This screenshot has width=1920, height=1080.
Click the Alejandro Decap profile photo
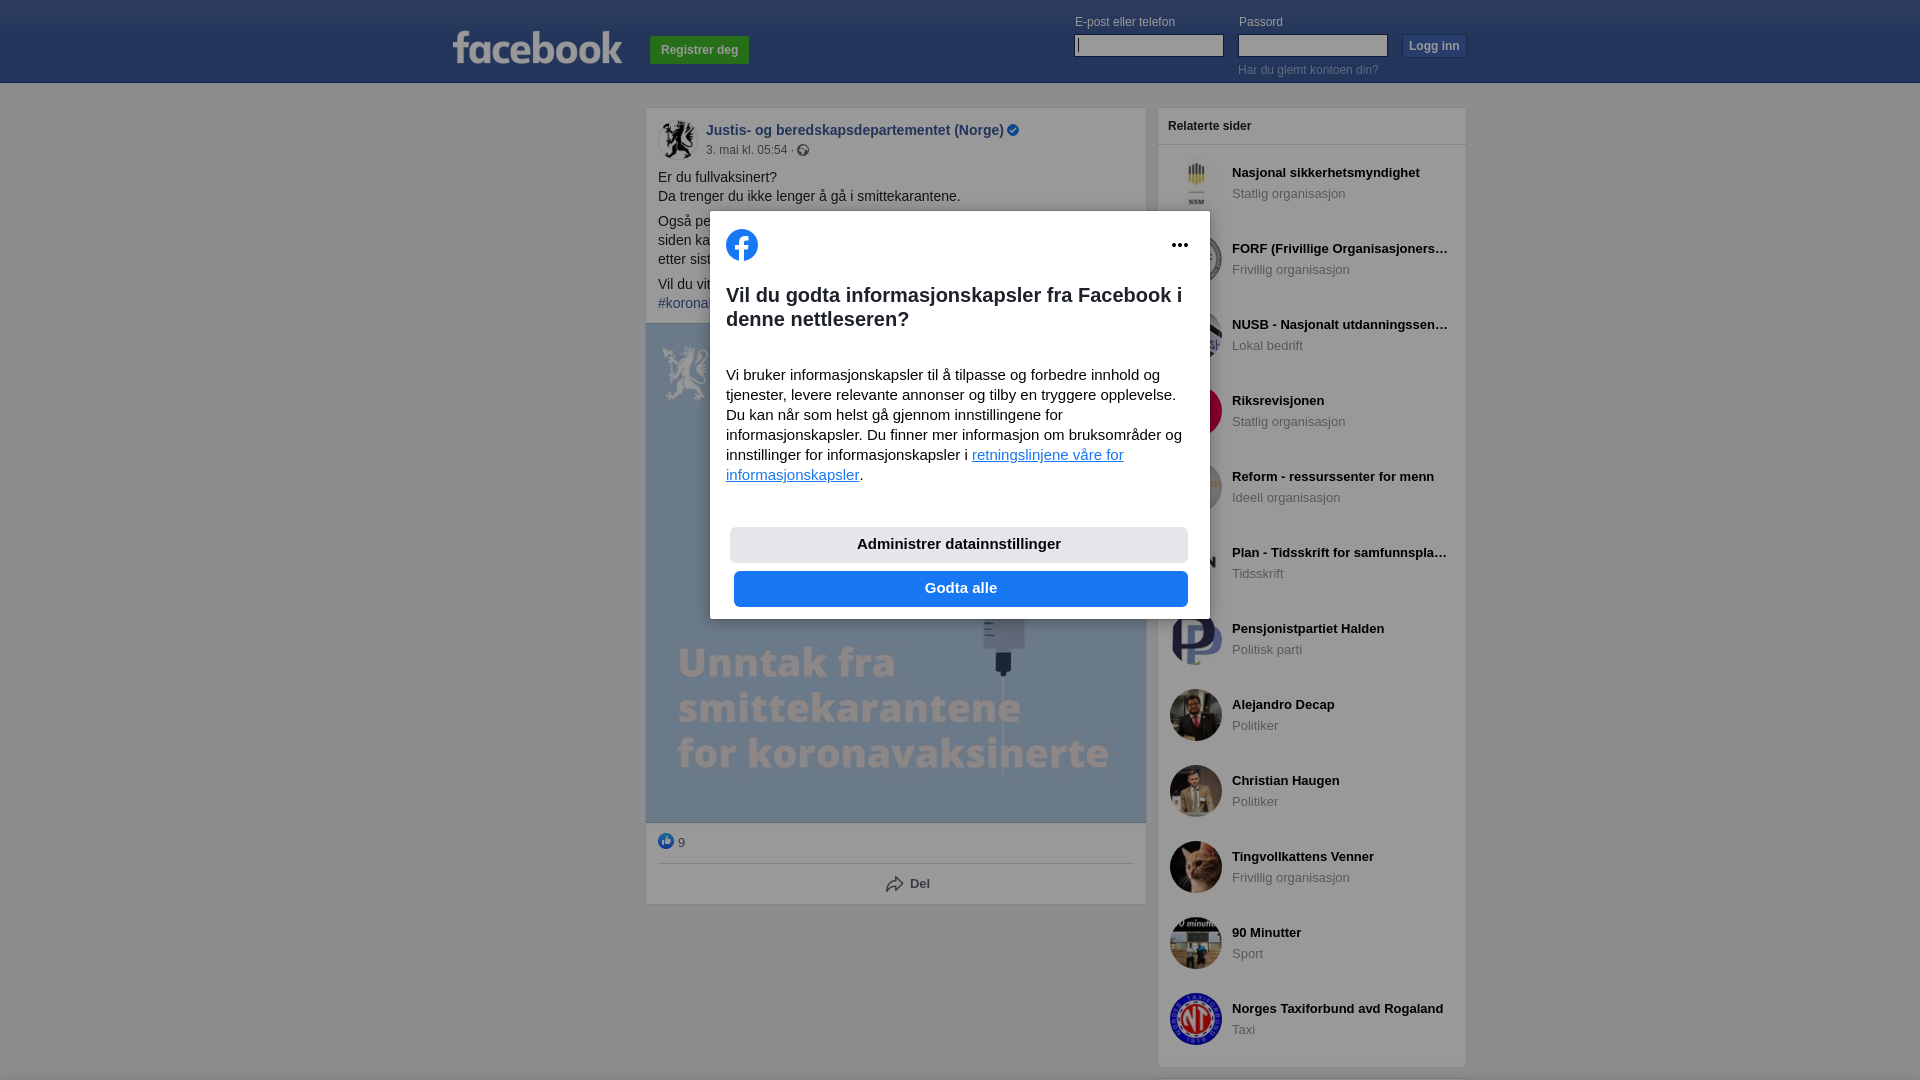pyautogui.click(x=1196, y=715)
